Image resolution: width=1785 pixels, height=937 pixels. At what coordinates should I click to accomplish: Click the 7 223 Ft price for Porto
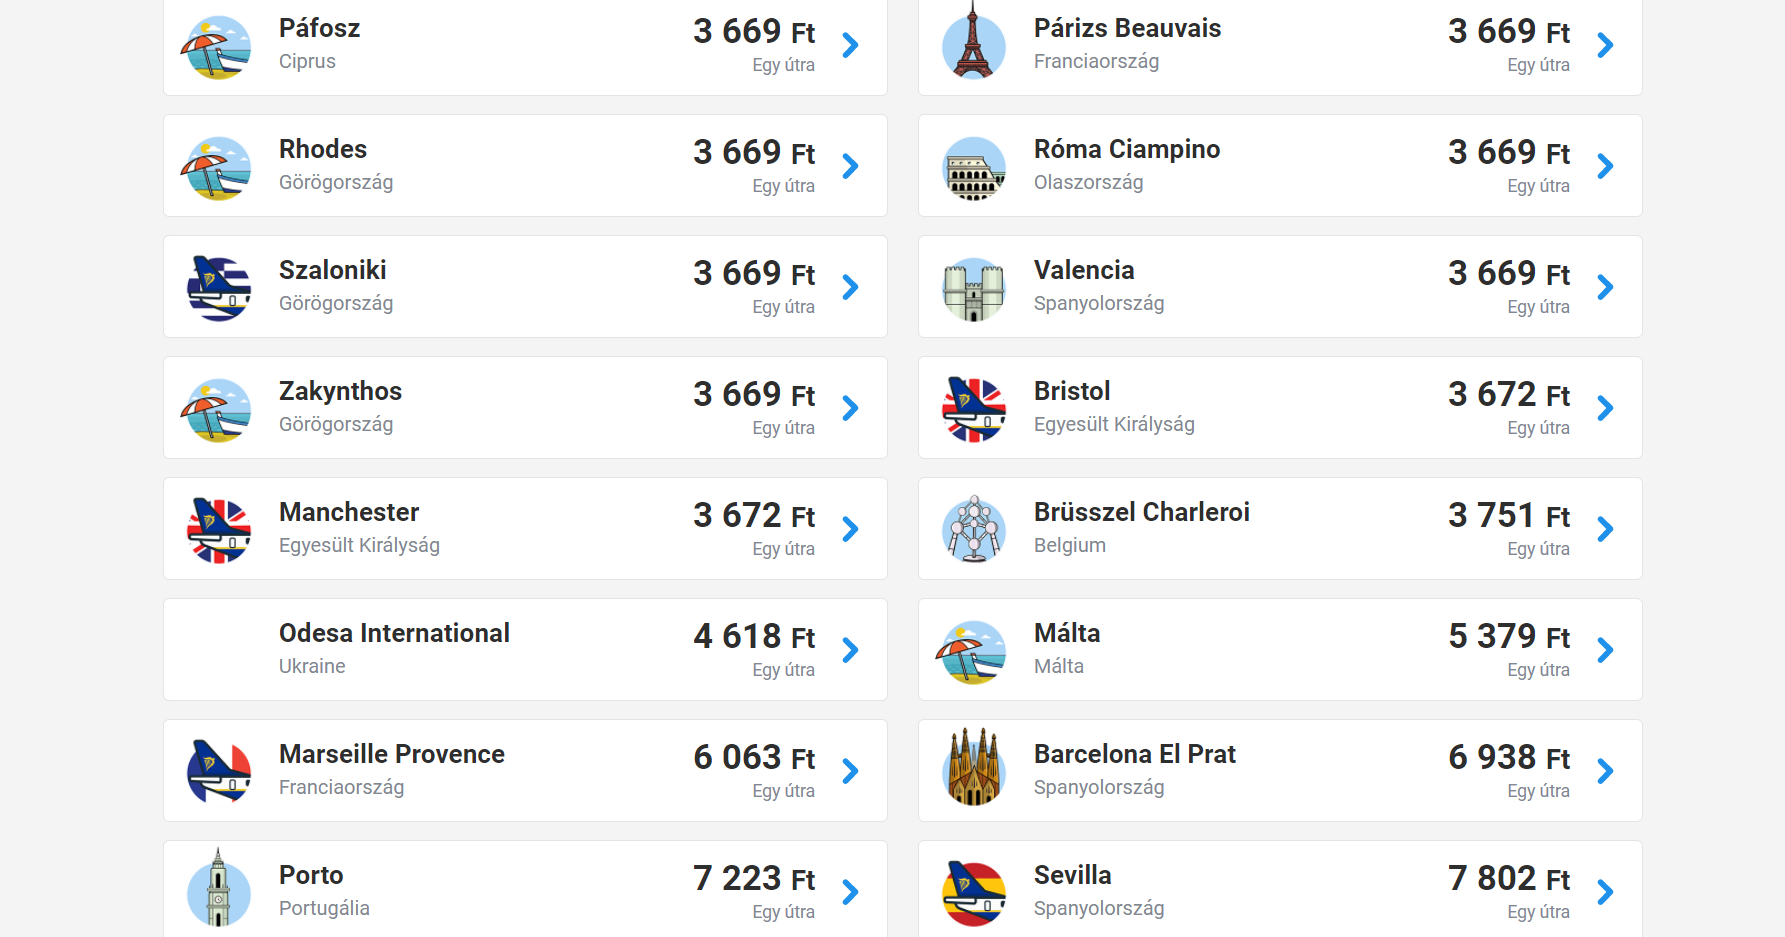click(753, 878)
